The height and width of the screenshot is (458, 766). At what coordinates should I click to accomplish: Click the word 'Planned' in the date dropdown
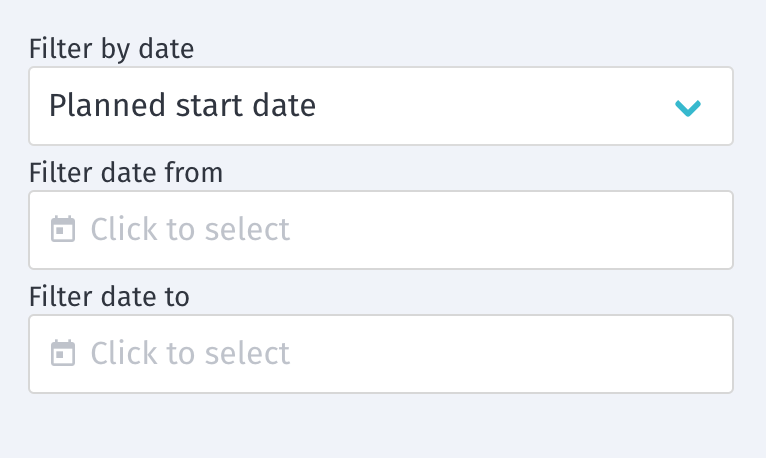tap(98, 105)
